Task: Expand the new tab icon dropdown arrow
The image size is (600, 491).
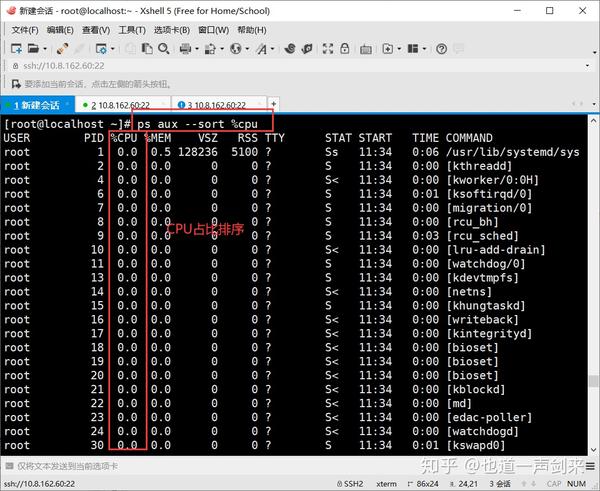Action: (399, 49)
